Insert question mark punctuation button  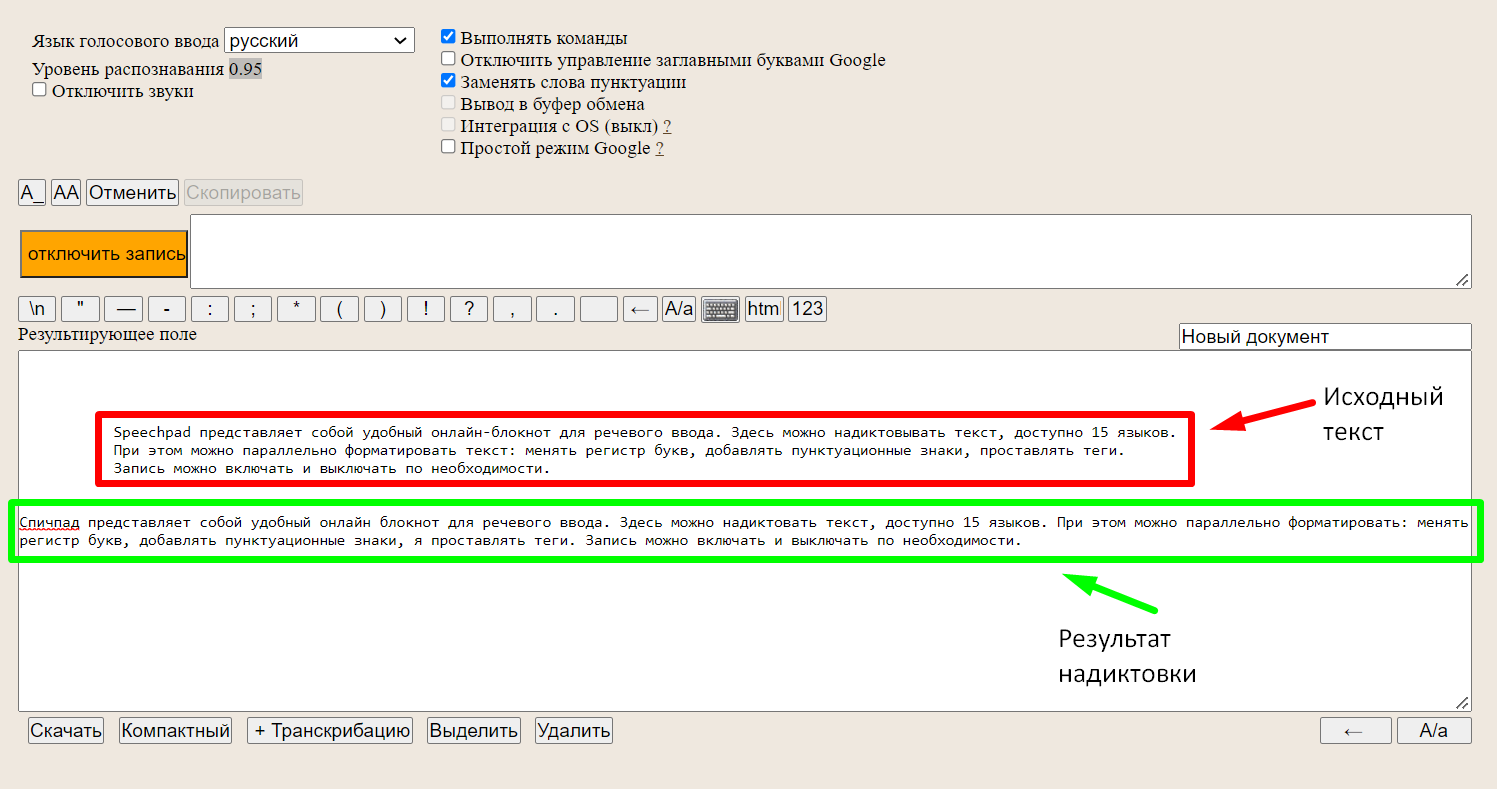(x=469, y=309)
